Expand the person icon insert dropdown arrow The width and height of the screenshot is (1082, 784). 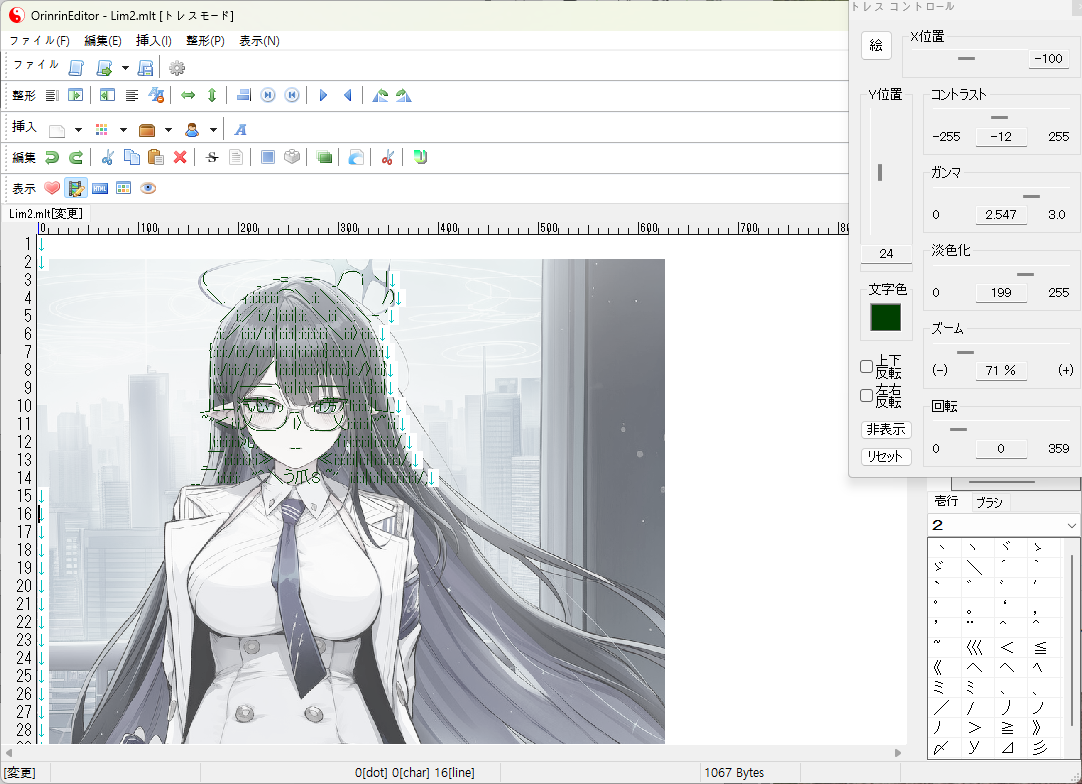click(x=213, y=130)
